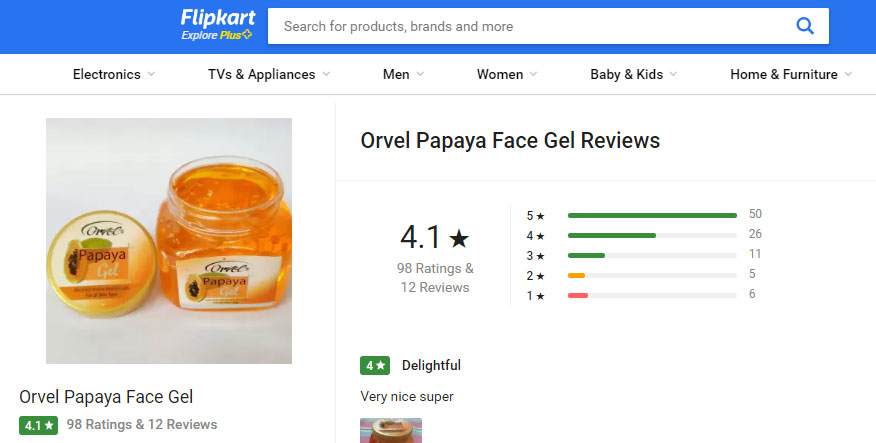Focus the Search for products input field
876x443 pixels.
(531, 26)
